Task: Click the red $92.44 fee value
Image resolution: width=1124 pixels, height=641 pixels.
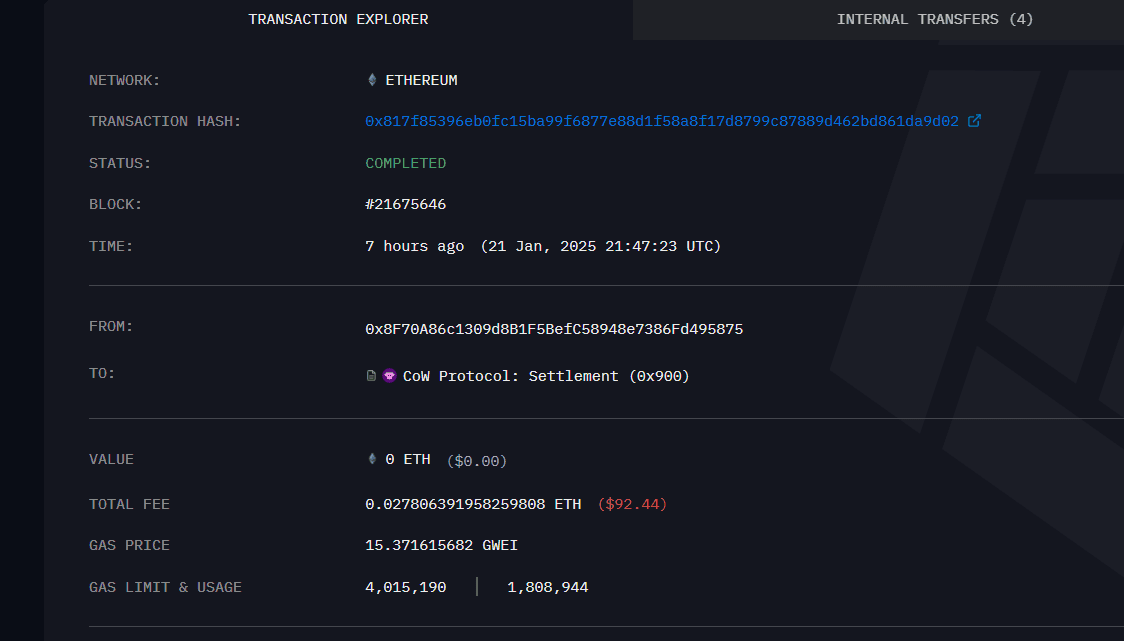Action: coord(632,504)
